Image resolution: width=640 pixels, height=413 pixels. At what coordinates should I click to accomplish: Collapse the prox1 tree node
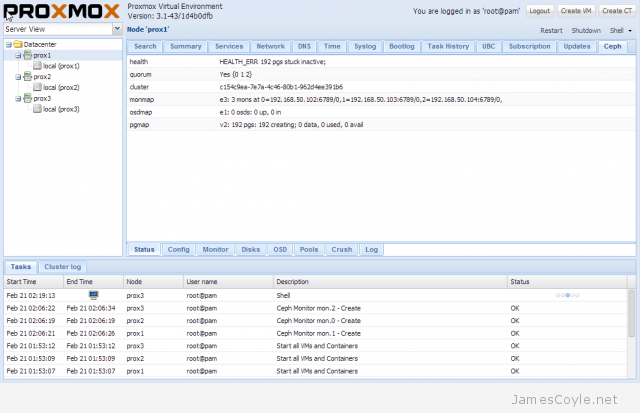tap(18, 55)
